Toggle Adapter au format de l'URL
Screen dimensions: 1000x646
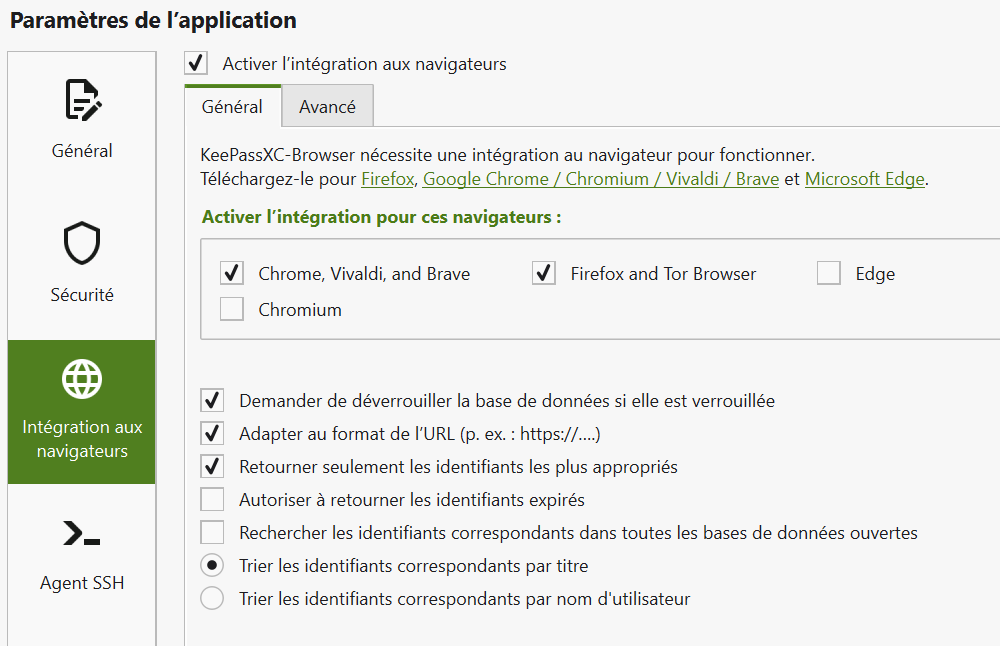click(x=212, y=434)
